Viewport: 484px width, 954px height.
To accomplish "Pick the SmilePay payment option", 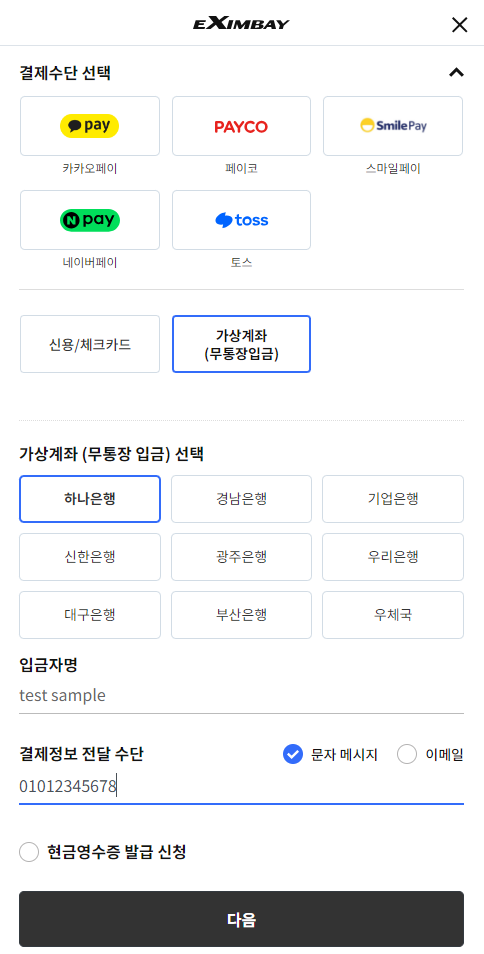I will tap(393, 126).
